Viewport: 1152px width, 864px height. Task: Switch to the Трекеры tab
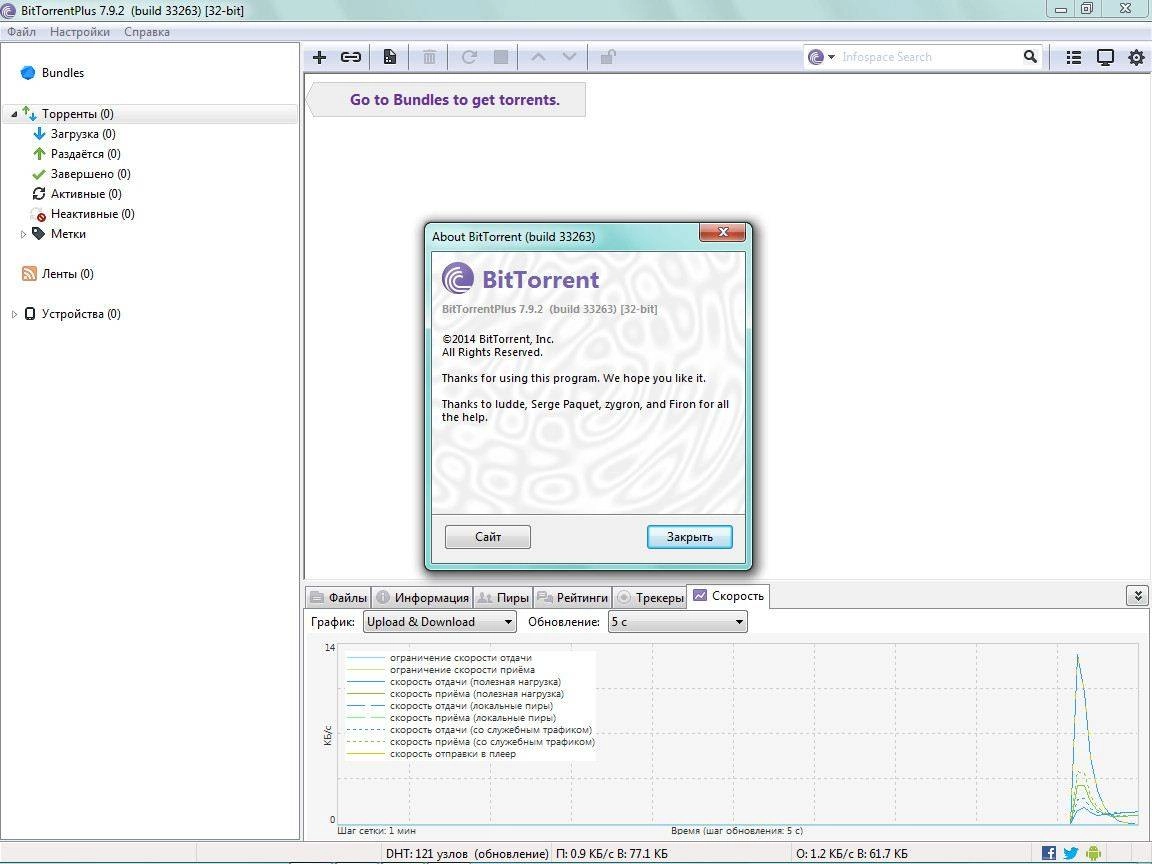click(x=650, y=597)
